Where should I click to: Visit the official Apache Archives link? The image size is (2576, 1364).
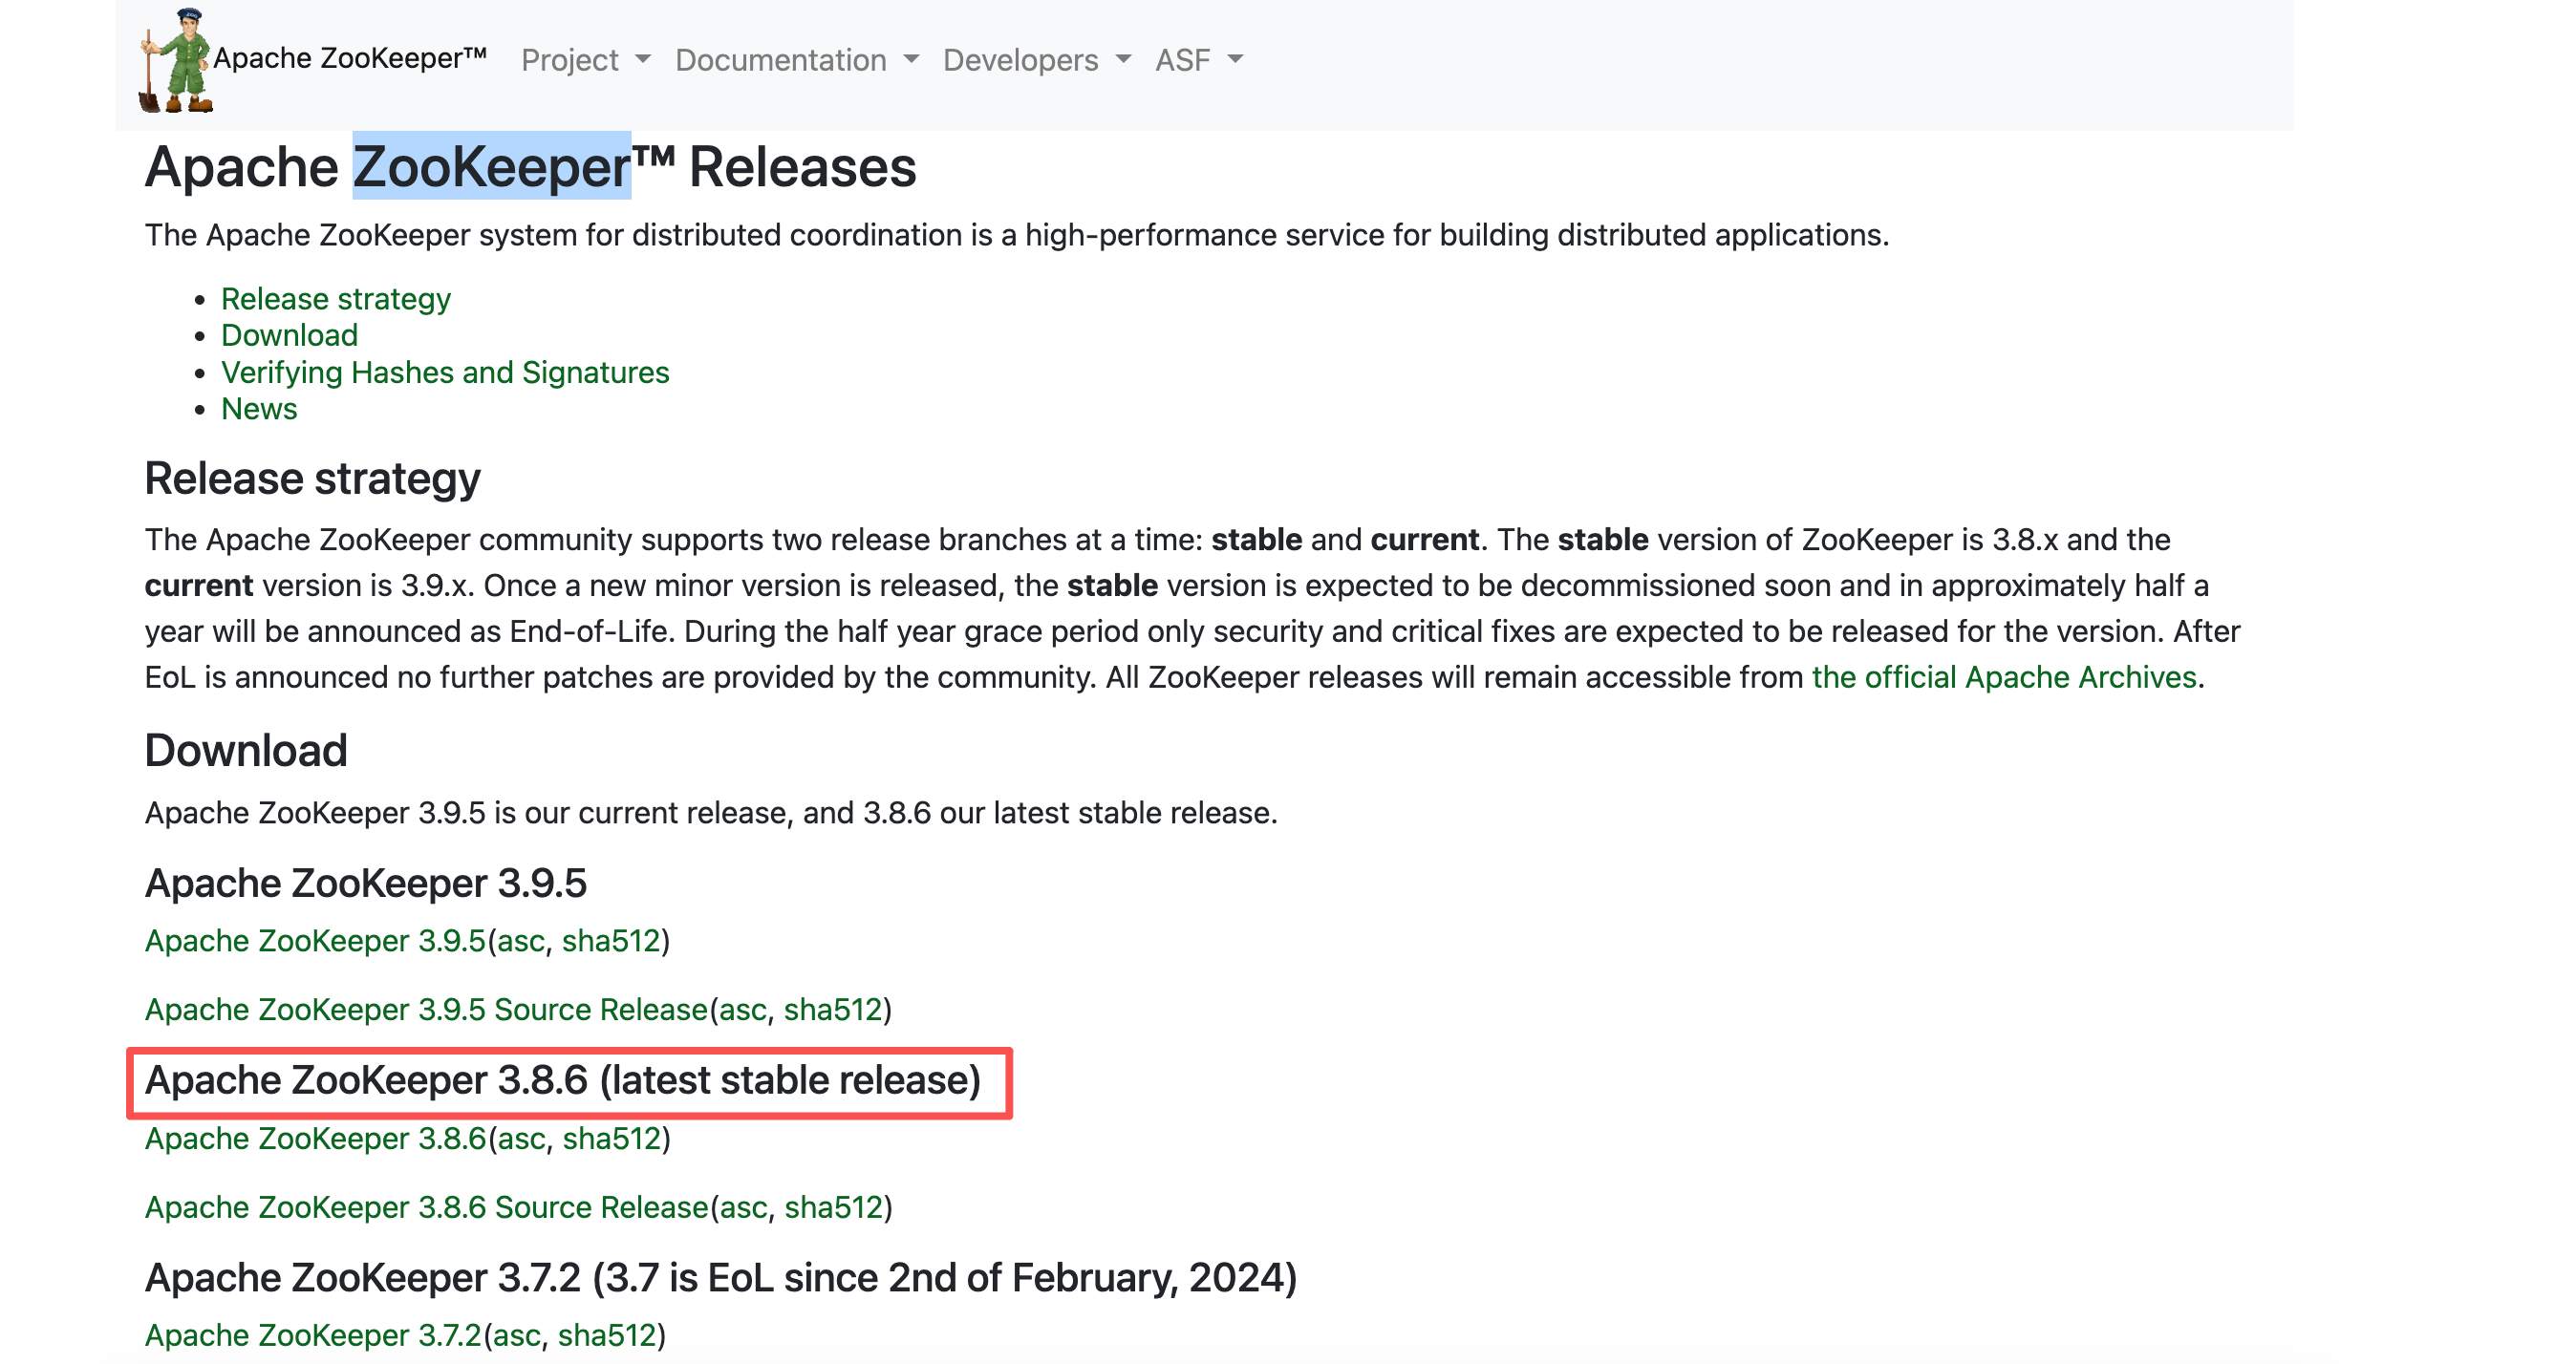pyautogui.click(x=2004, y=677)
